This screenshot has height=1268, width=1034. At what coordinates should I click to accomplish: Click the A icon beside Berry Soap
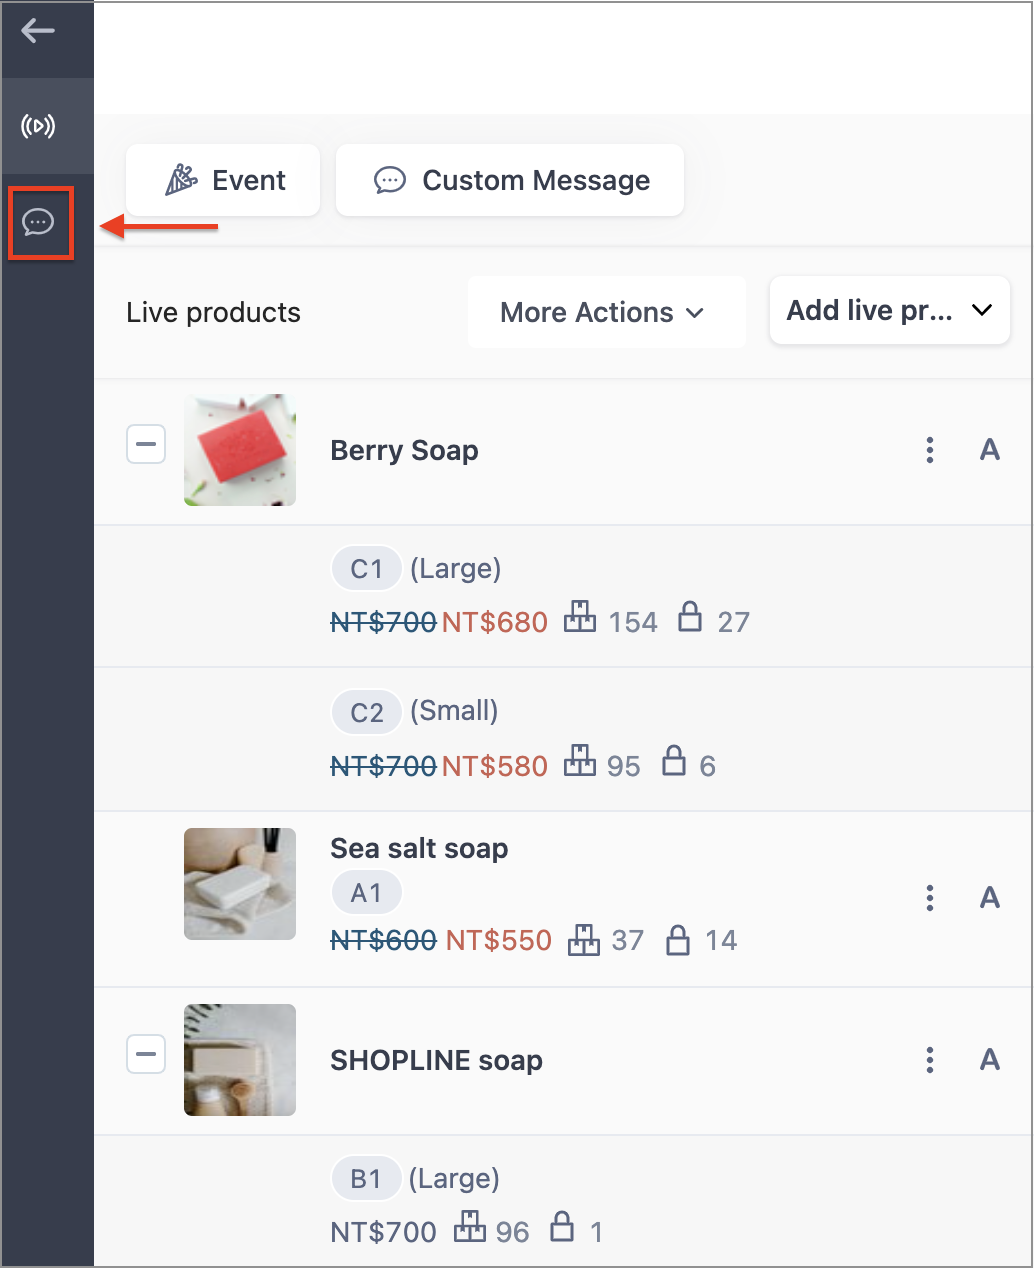coord(989,450)
